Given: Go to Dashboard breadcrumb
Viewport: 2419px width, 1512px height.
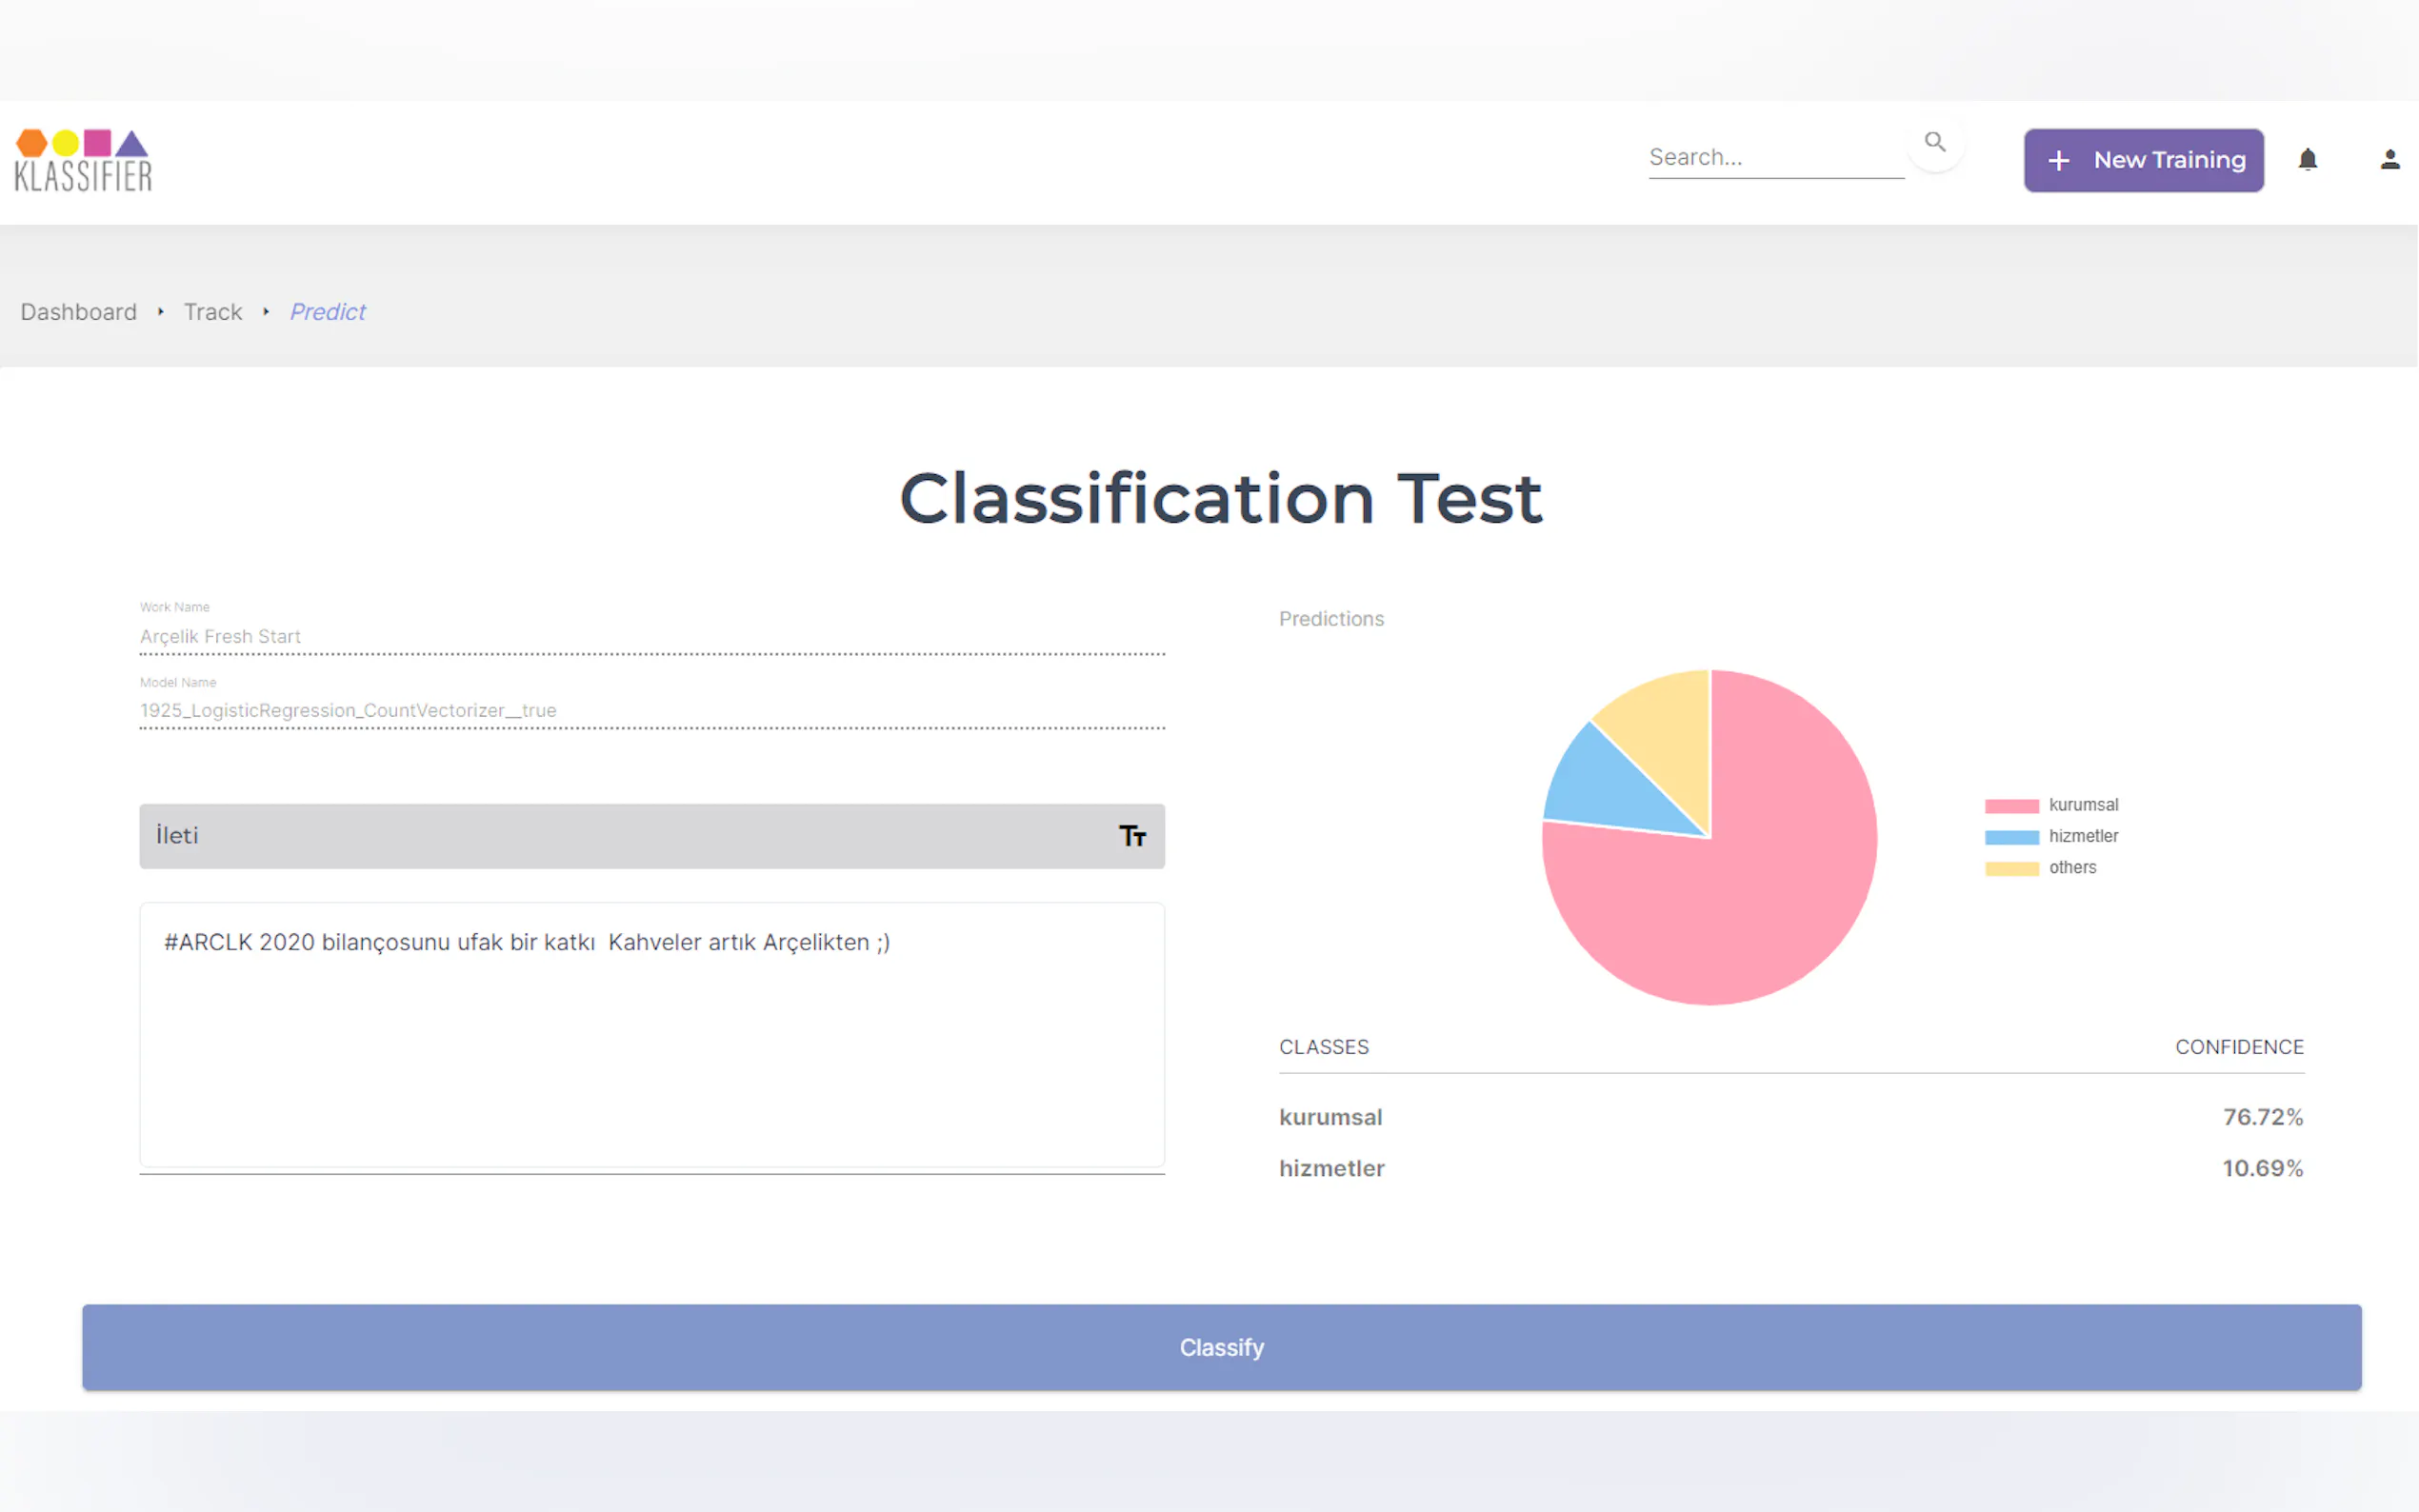Looking at the screenshot, I should [x=78, y=312].
